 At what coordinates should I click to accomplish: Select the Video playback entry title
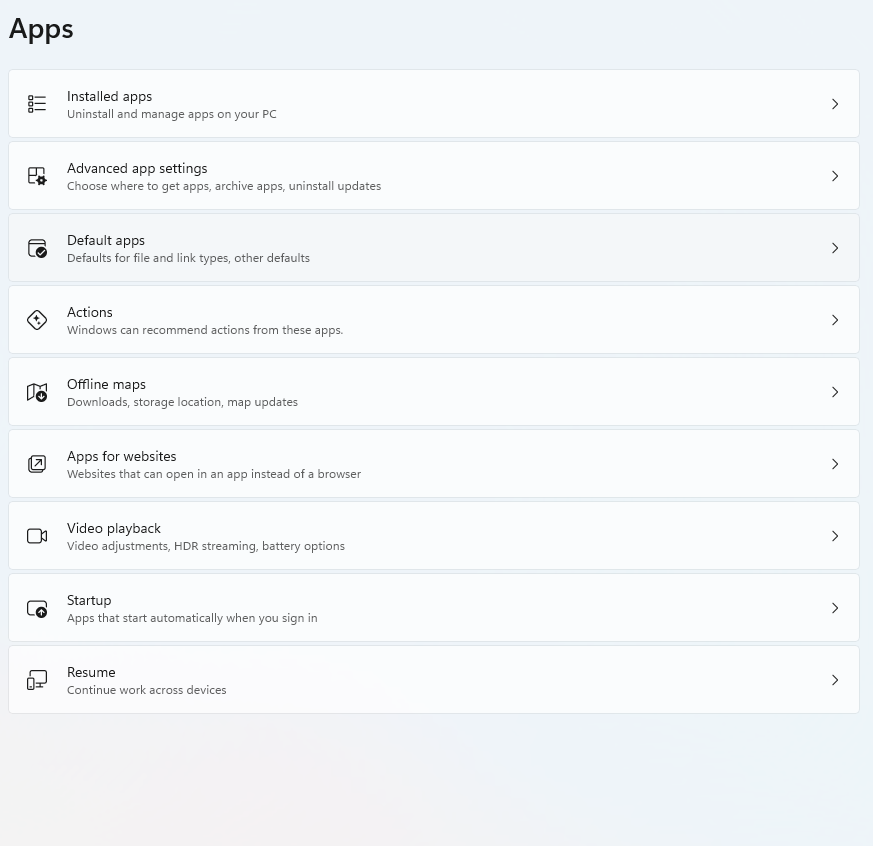[x=114, y=528]
